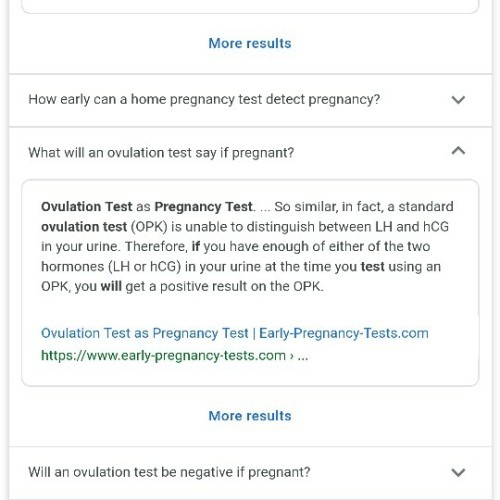Open the Ovulation Test as Pregnancy Test link
The height and width of the screenshot is (500, 500).
coord(235,333)
